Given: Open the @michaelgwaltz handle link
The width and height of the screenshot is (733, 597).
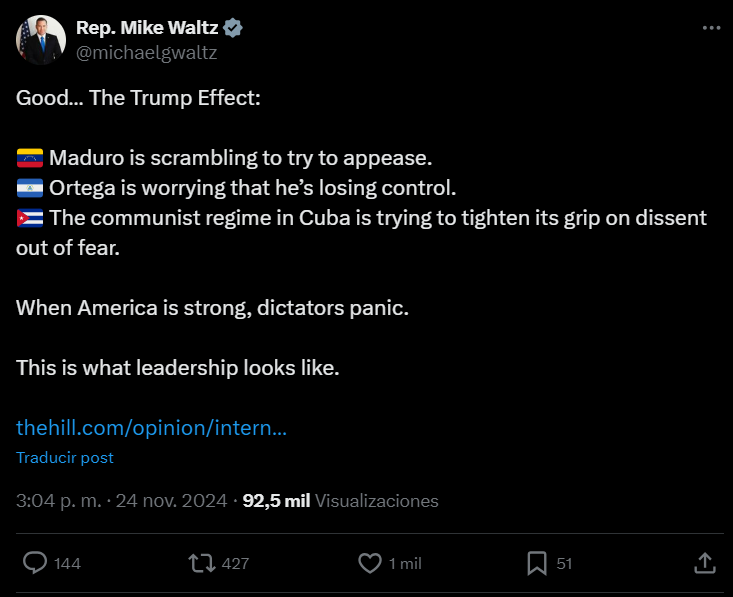Looking at the screenshot, I should pyautogui.click(x=146, y=53).
